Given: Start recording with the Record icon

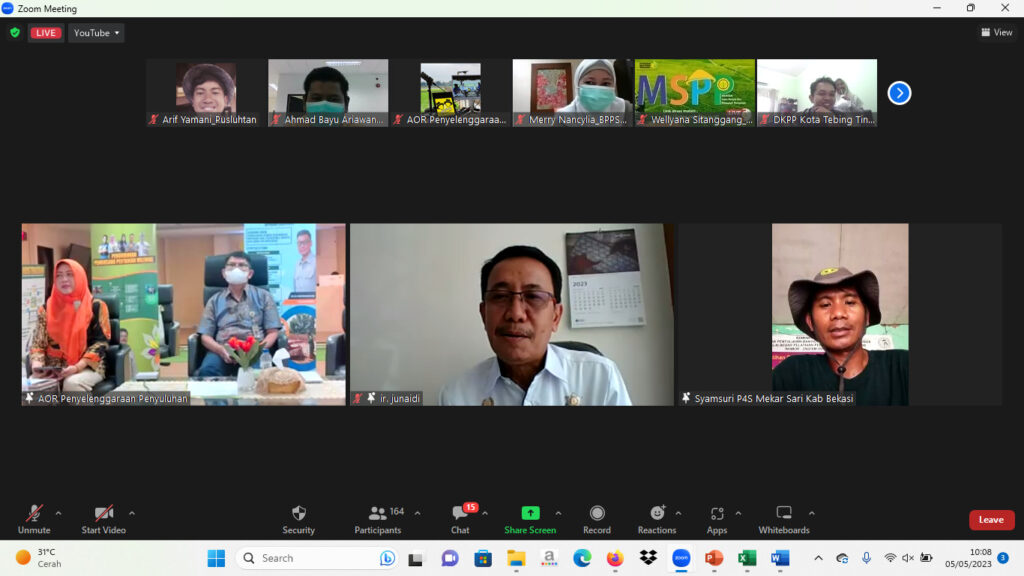Looking at the screenshot, I should [597, 513].
